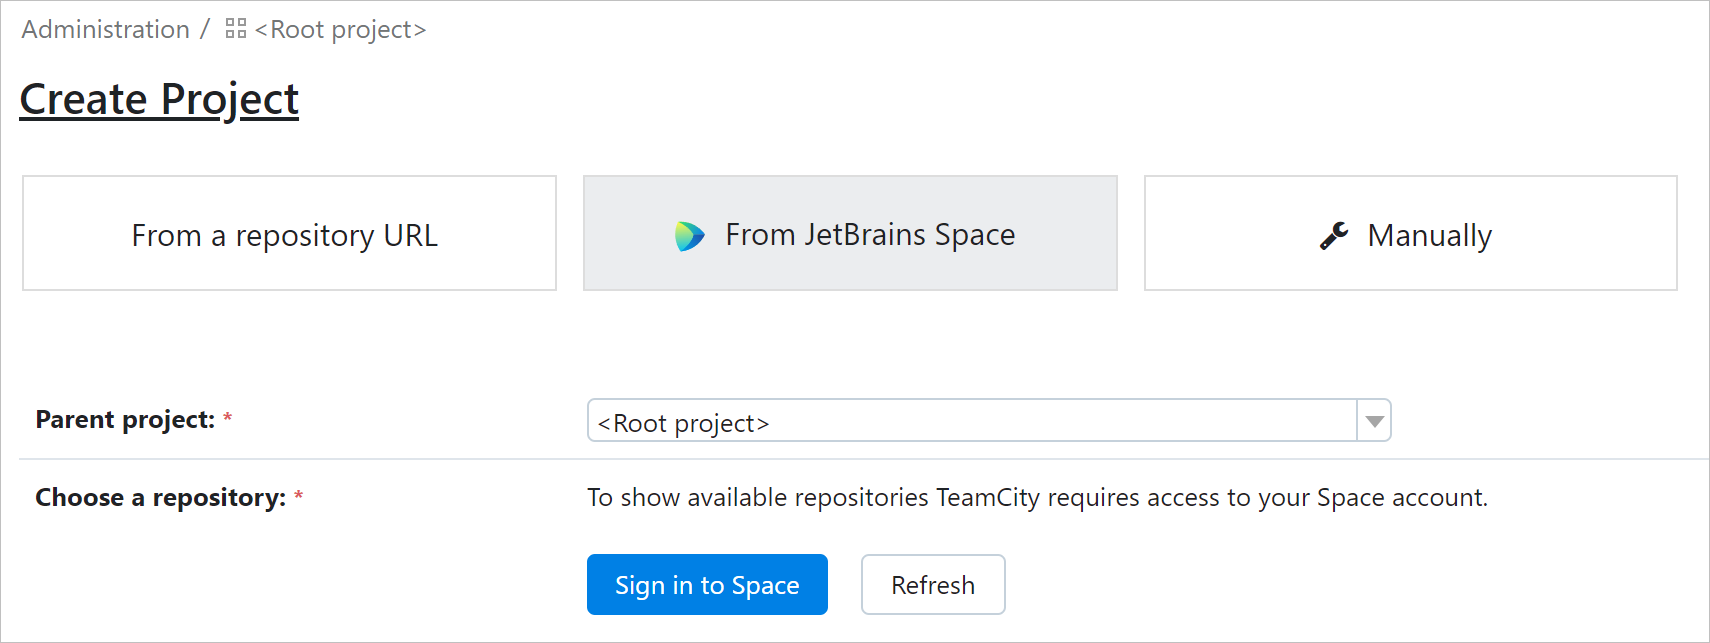Image resolution: width=1710 pixels, height=643 pixels.
Task: Navigate to <Root project> via breadcrumb
Action: click(x=340, y=30)
